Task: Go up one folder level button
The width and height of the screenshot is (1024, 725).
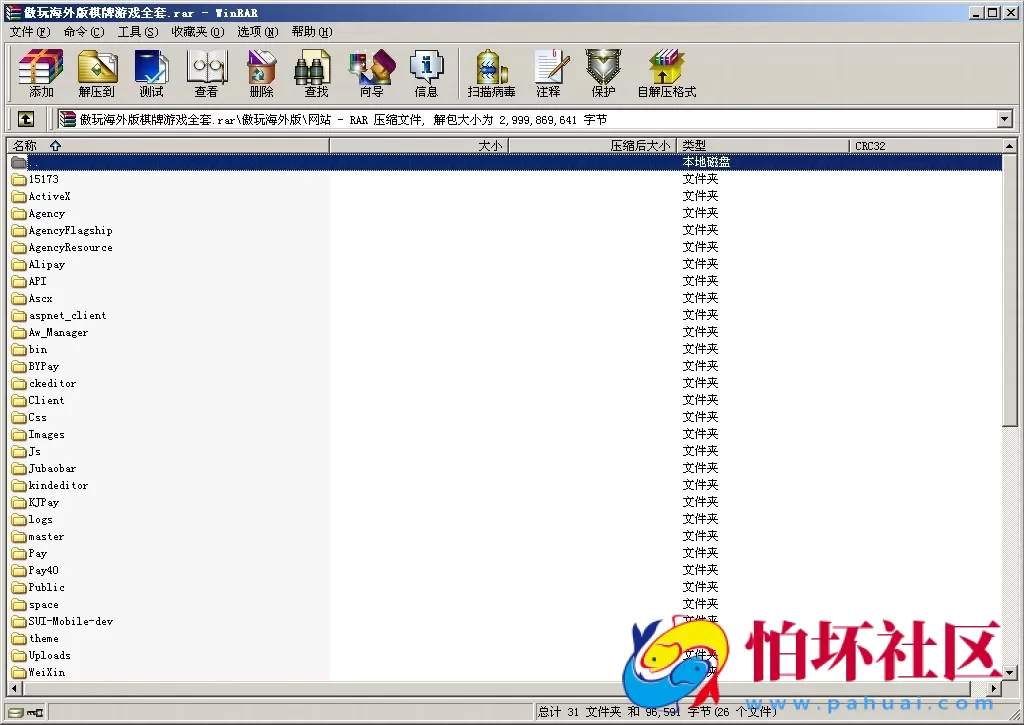Action: (x=26, y=119)
